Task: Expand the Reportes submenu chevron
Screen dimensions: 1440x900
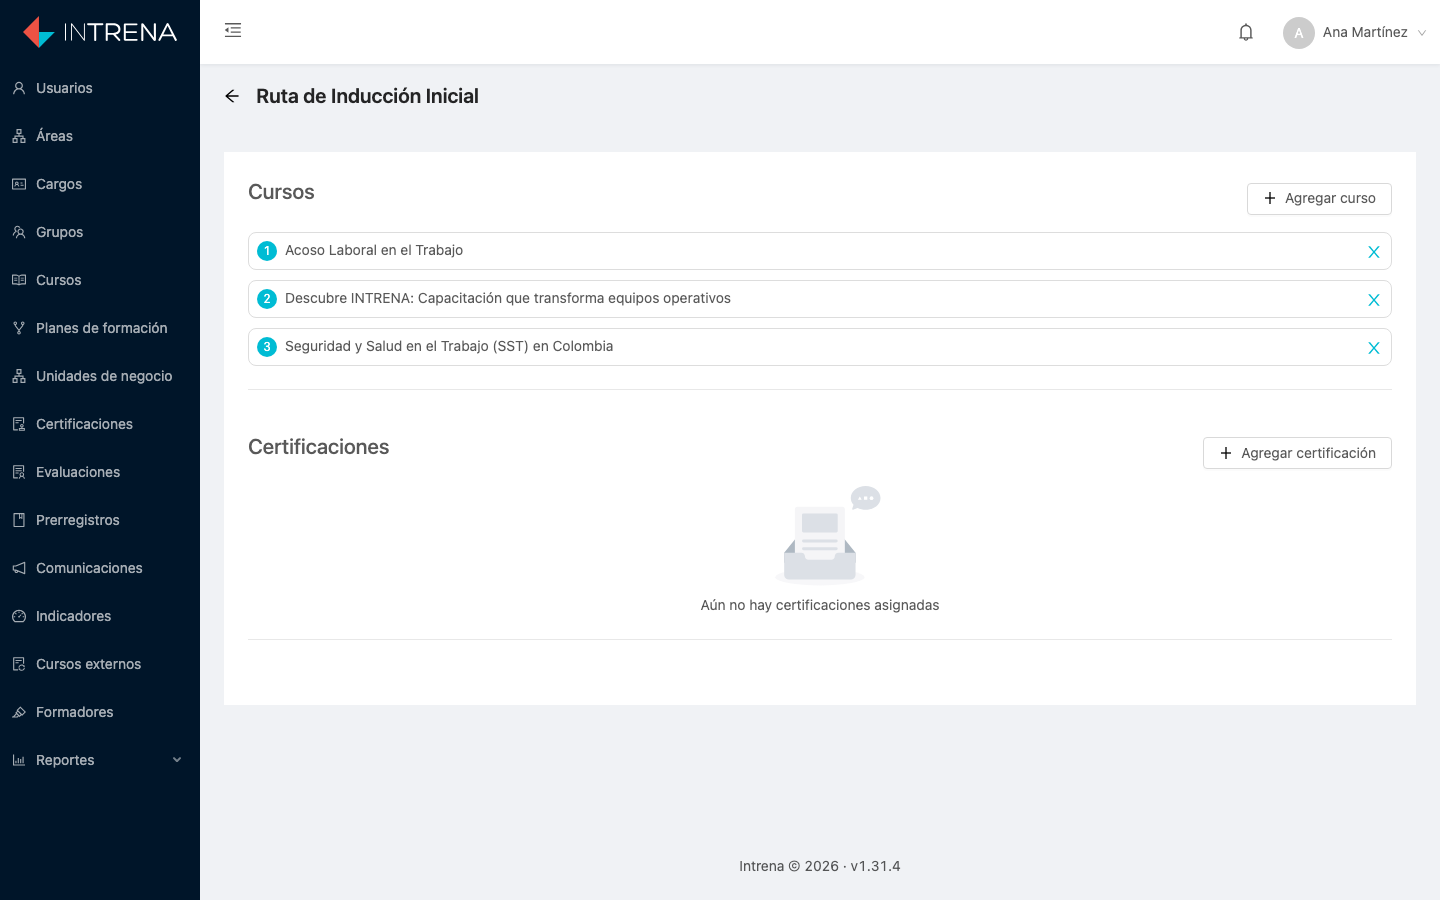Action: [x=177, y=760]
